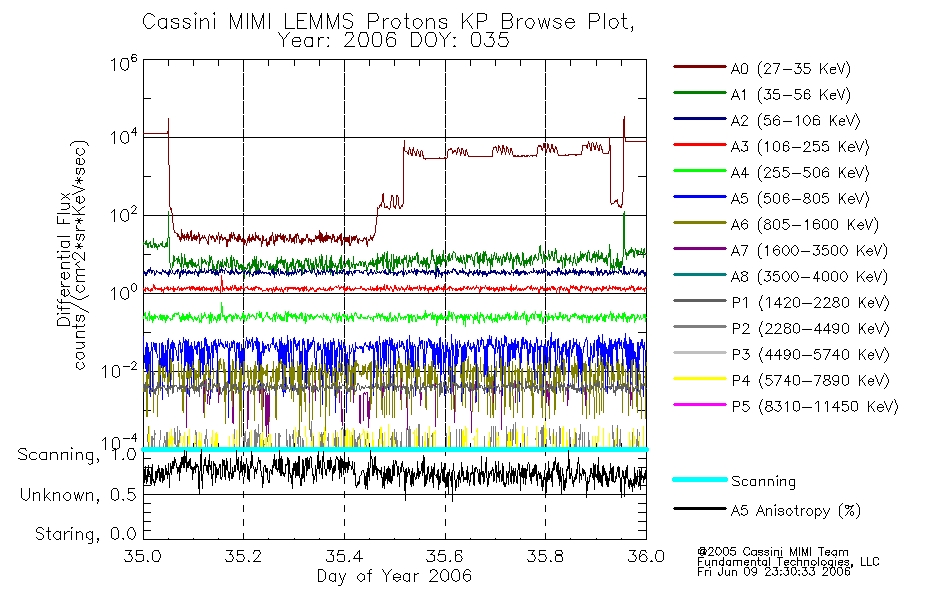The height and width of the screenshot is (600, 950).
Task: Click the P4 (5740-7890 KeV) legend label
Action: pos(810,381)
